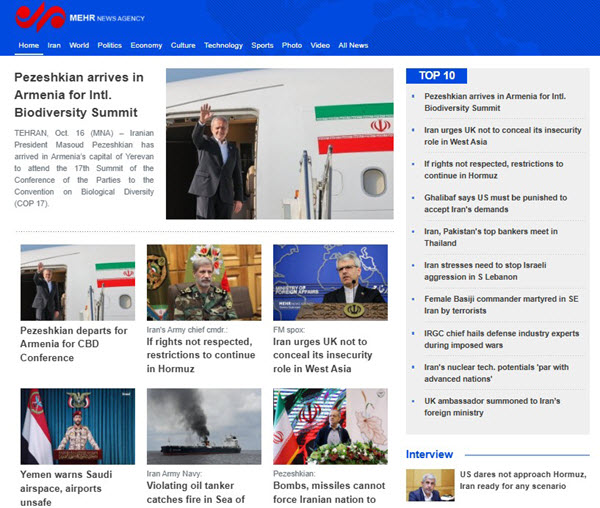
Task: Click the 'FM spox:' label
Action: (x=289, y=330)
